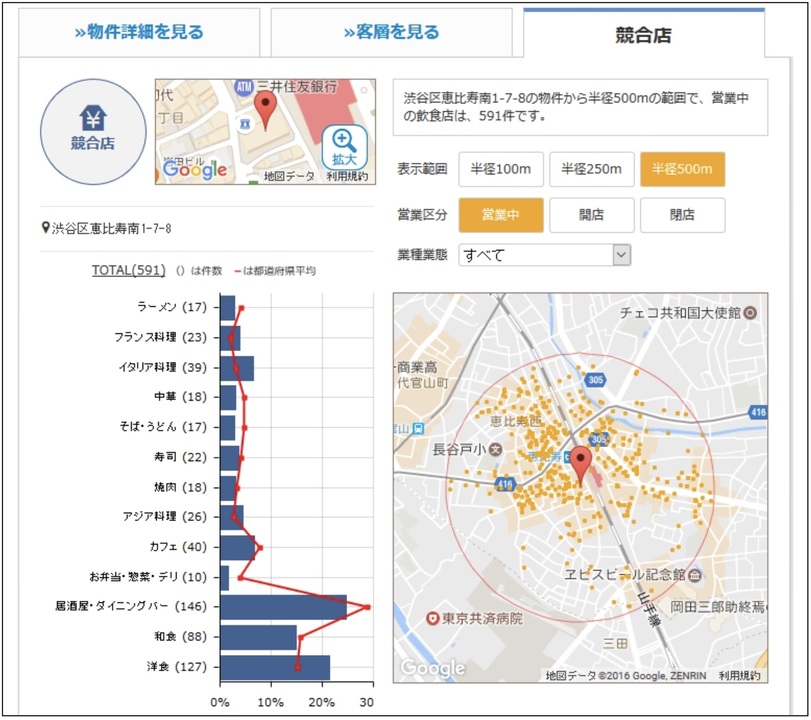Click the 渋谷区恵比寿南1-7-8 address text

coord(111,228)
